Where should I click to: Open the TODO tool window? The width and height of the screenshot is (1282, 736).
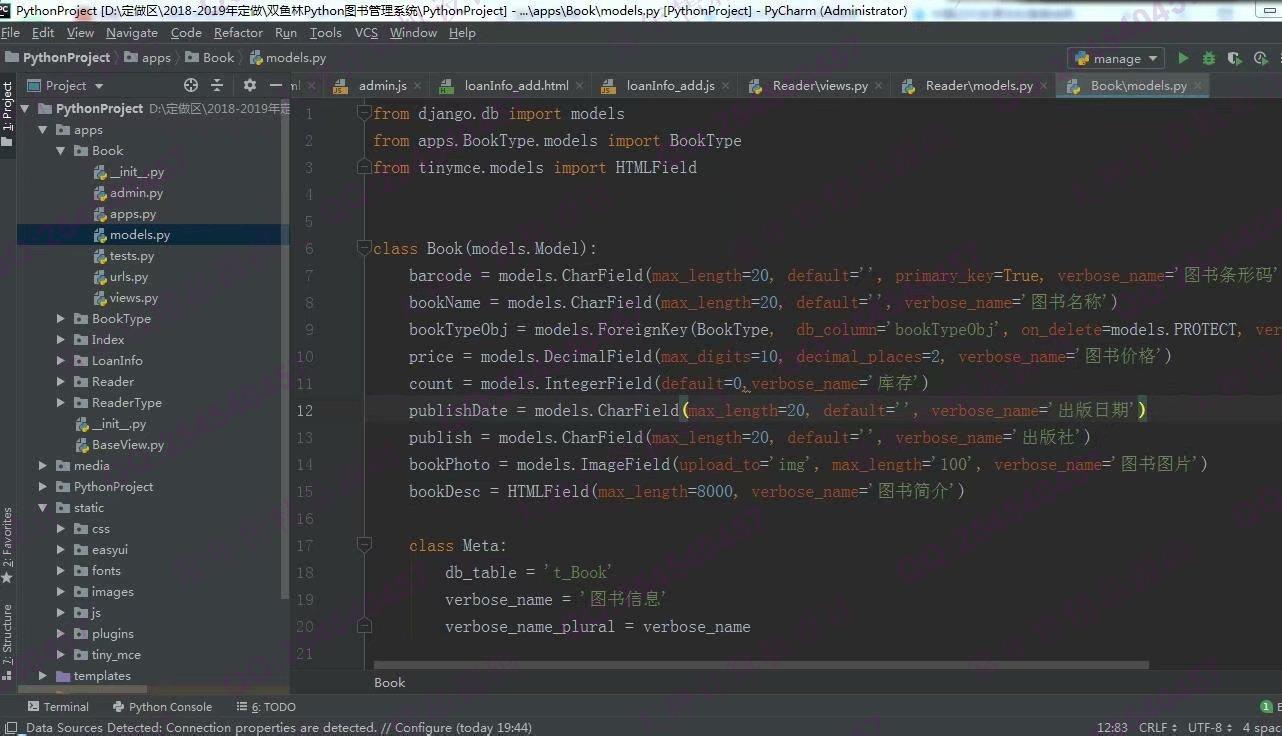tap(267, 707)
